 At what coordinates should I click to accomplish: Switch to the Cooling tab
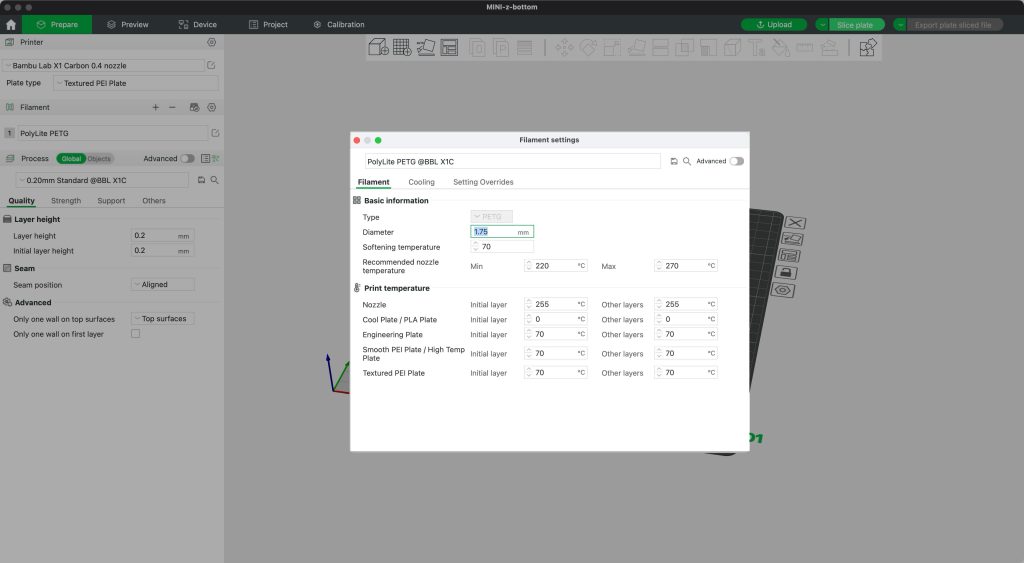pos(421,182)
